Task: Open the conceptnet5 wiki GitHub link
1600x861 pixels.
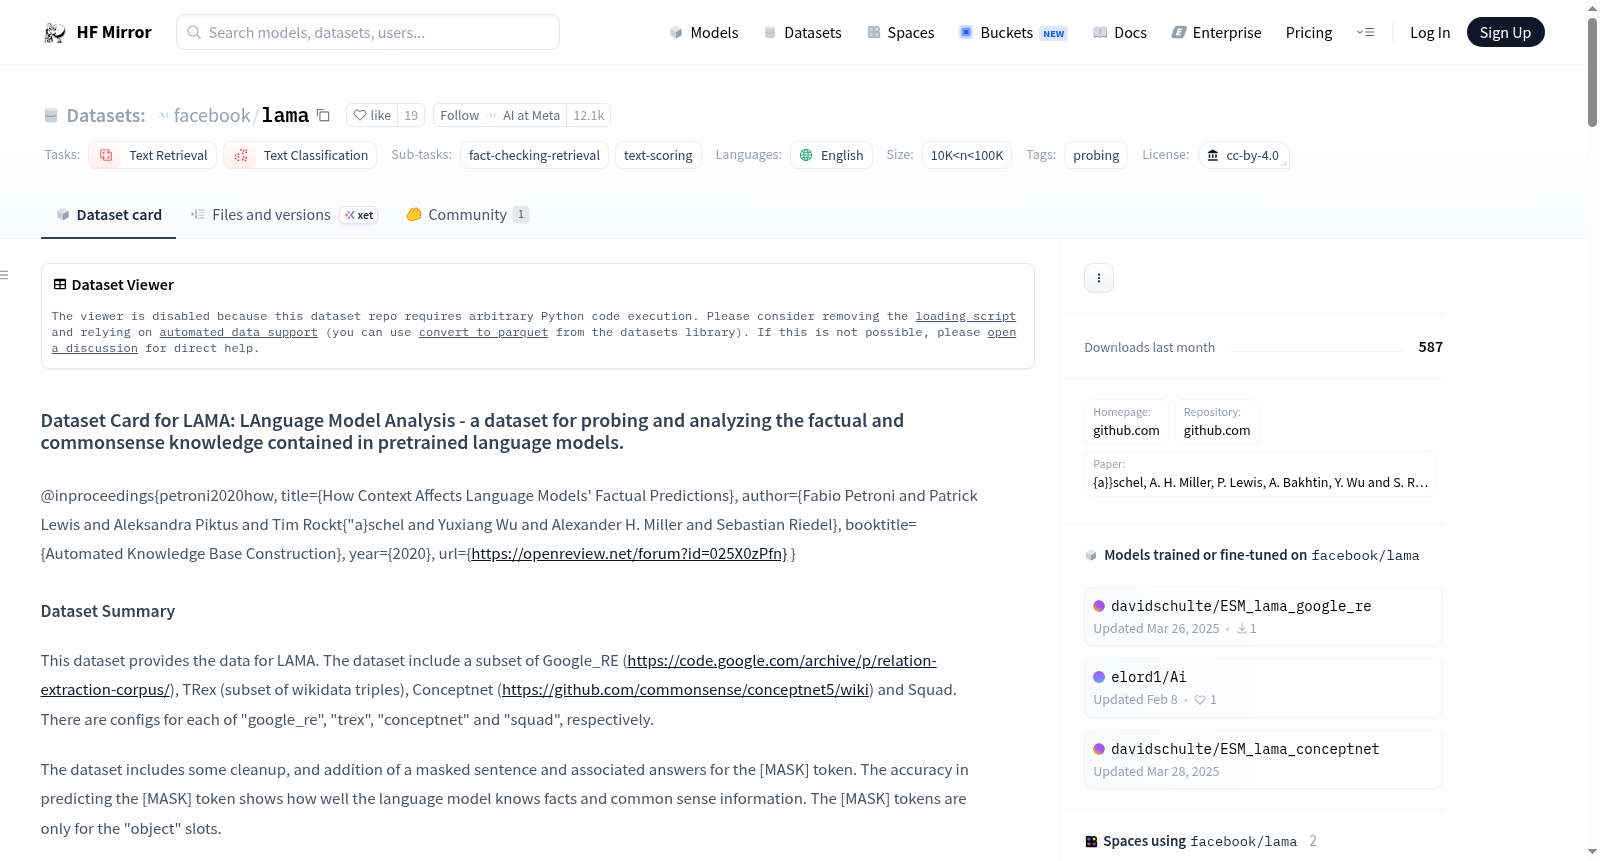Action: 687,689
